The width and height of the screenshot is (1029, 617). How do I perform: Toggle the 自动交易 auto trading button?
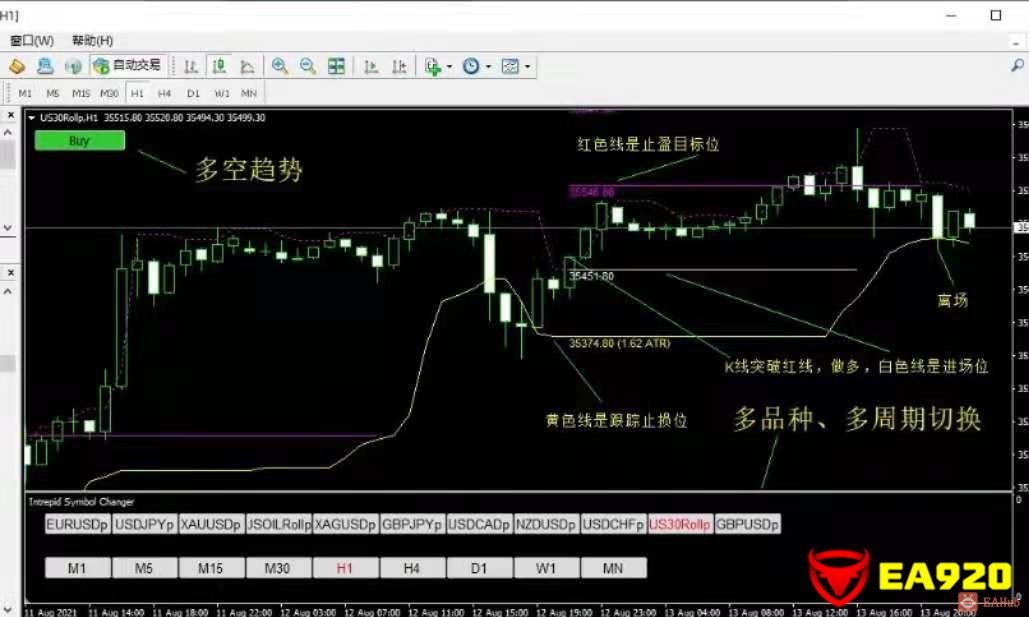pos(127,65)
